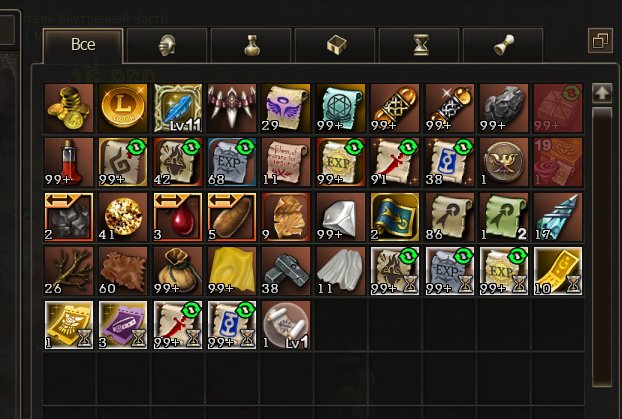Click the inventory scrollbar track
This screenshot has height=419, width=622.
(601, 246)
